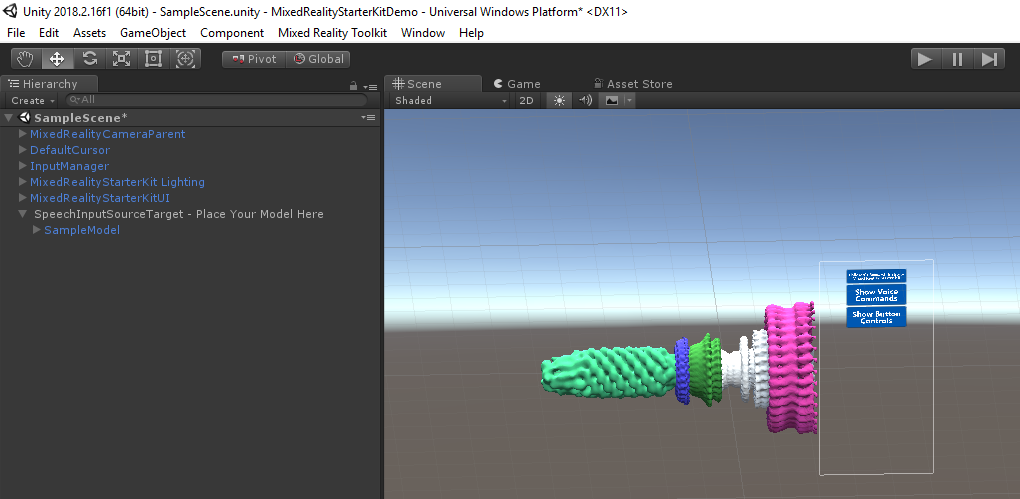Click the Hierarchy search field
Screen dimensions: 1020x499
pyautogui.click(x=215, y=101)
